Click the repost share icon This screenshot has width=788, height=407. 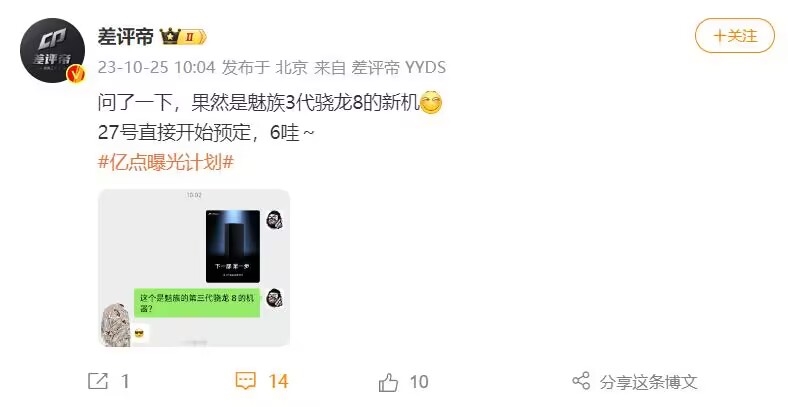pyautogui.click(x=98, y=381)
